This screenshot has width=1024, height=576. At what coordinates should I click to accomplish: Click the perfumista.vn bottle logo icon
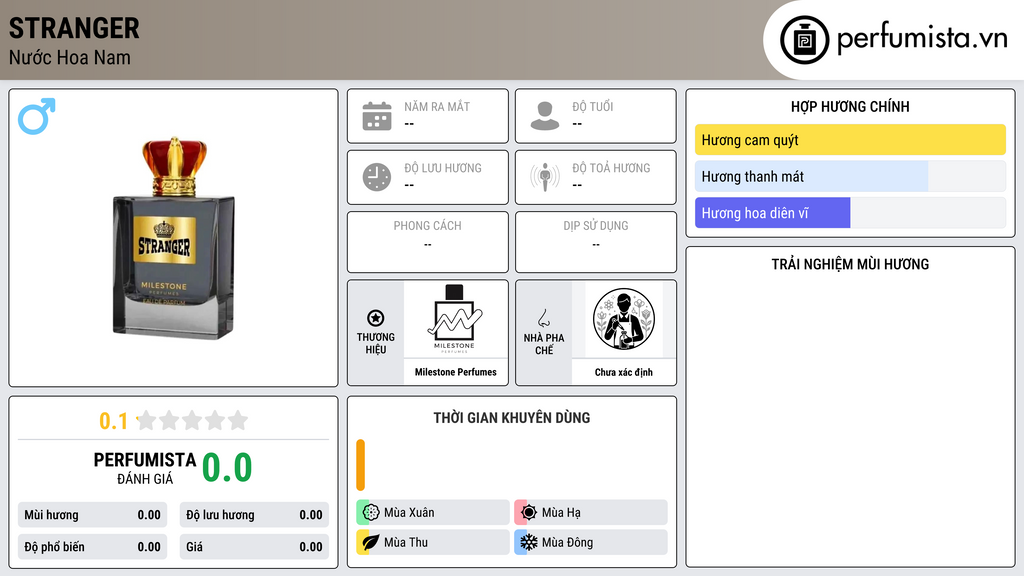pos(805,40)
